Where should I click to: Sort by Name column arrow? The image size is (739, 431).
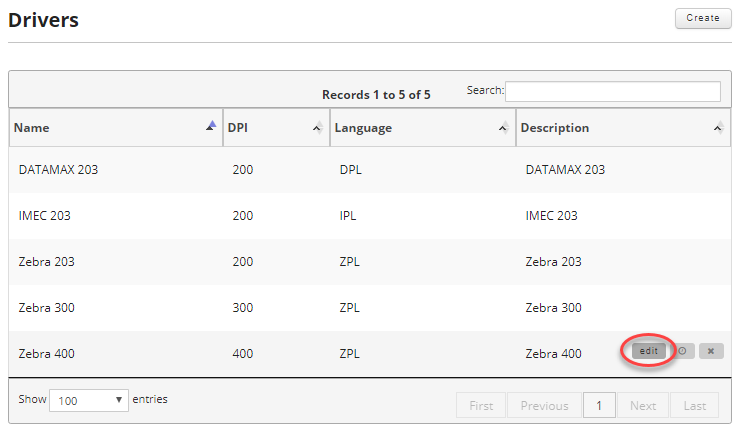point(211,126)
